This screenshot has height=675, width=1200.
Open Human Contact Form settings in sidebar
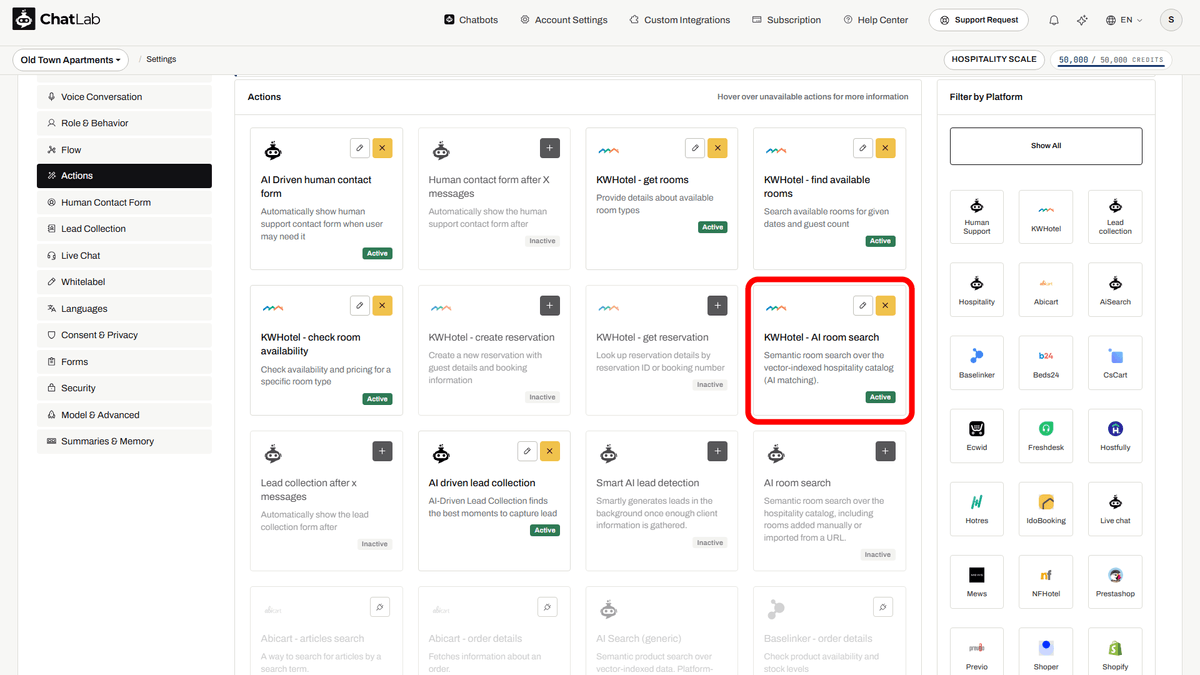click(124, 202)
